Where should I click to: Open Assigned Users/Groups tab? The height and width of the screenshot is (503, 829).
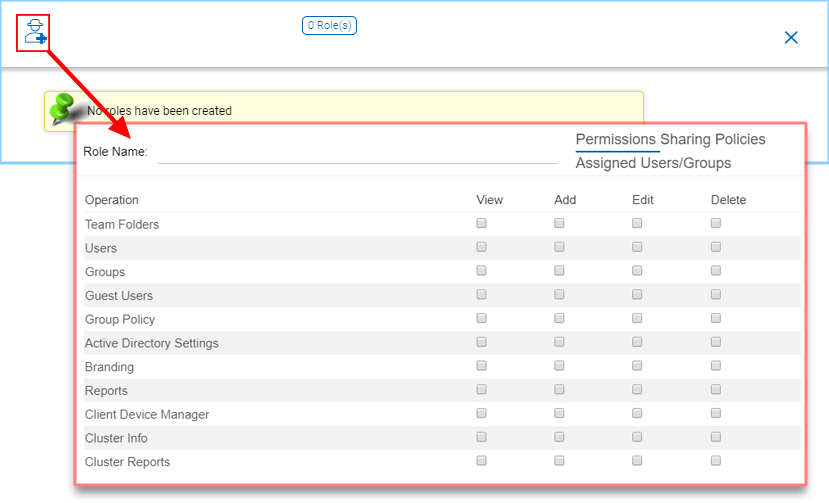pyautogui.click(x=653, y=163)
